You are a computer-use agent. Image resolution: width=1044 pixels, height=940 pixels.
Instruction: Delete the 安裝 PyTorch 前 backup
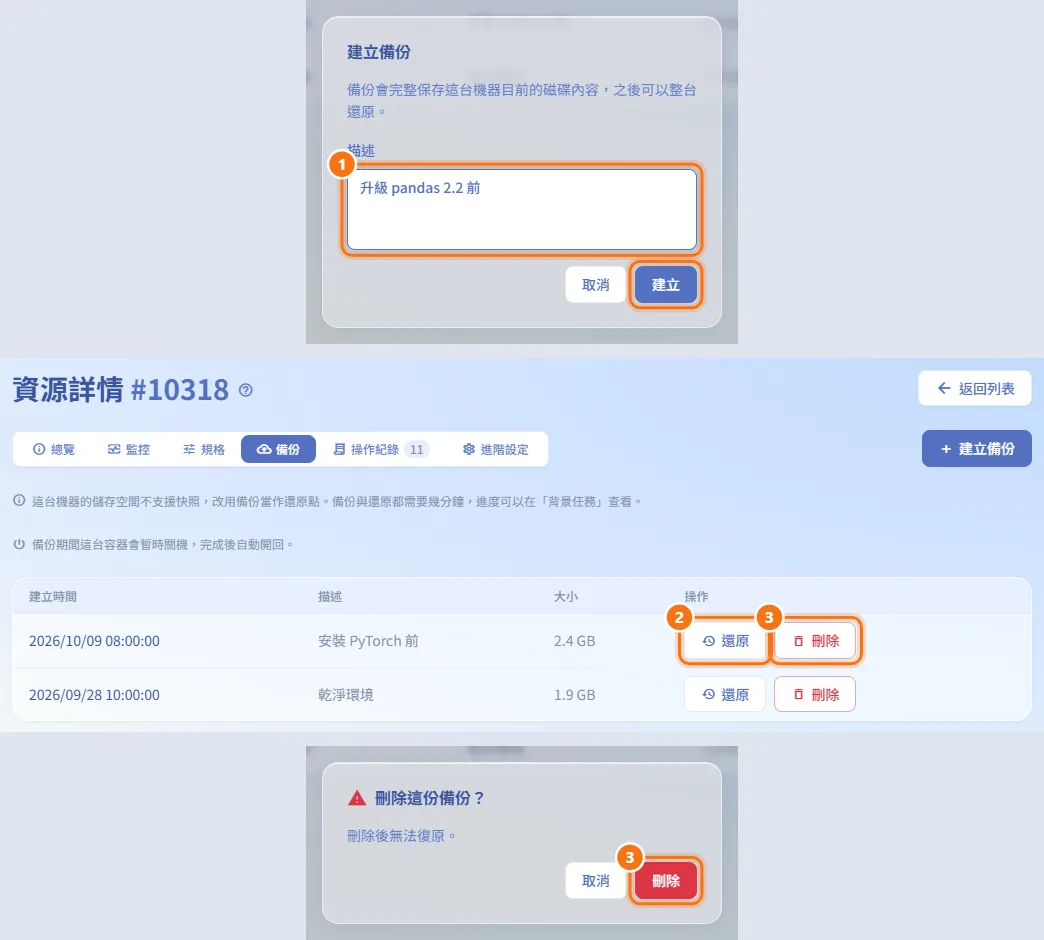coord(815,640)
